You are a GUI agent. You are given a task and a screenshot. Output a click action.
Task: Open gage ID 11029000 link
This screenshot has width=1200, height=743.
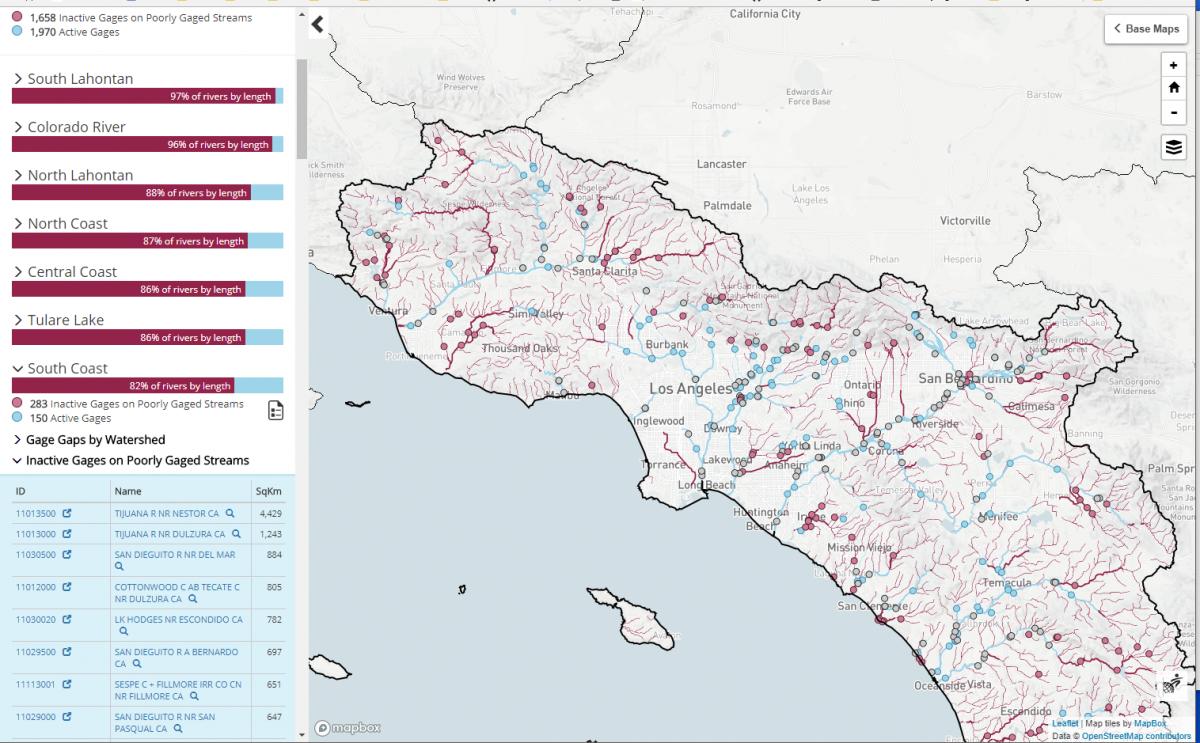click(x=35, y=717)
